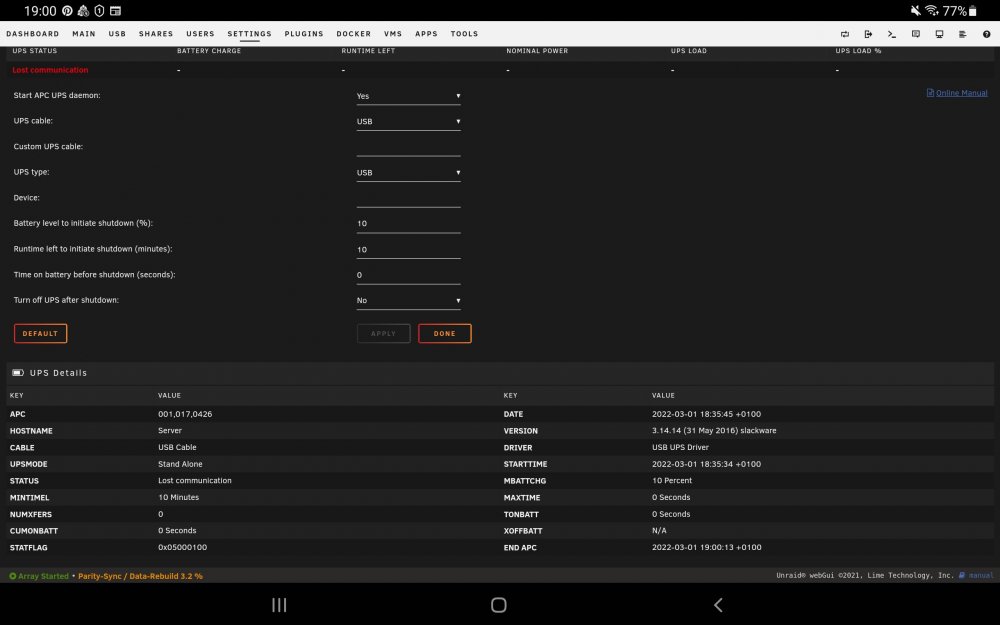1000x625 pixels.
Task: Open the Online Manual link
Action: (x=961, y=93)
